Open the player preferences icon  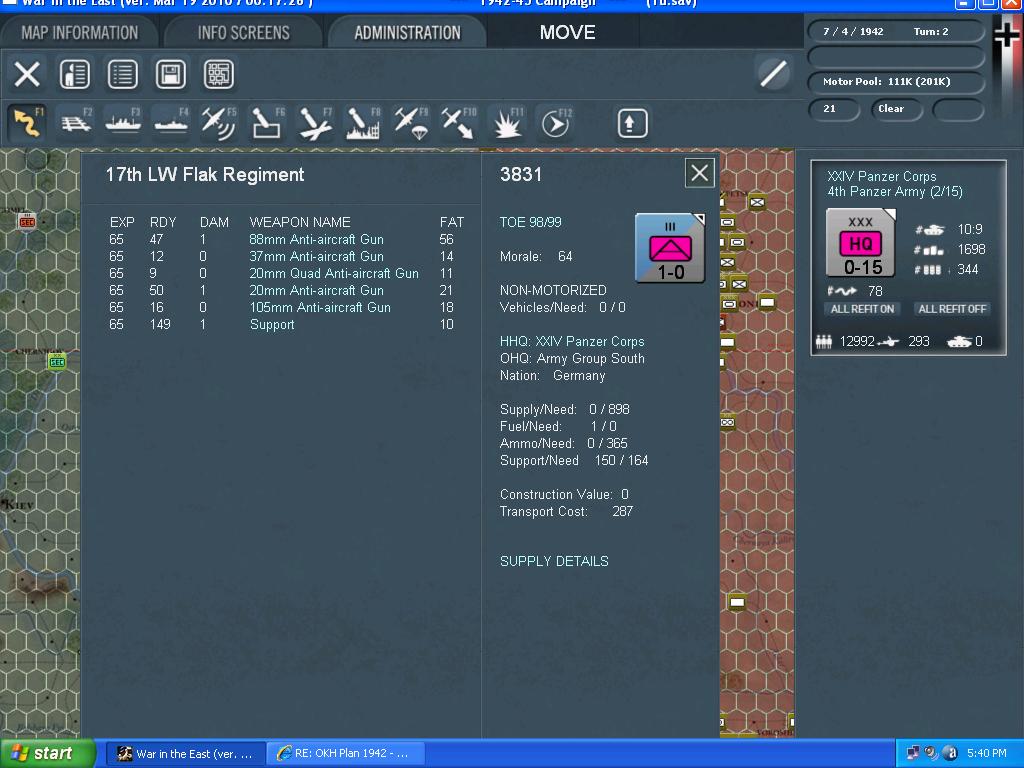click(75, 74)
